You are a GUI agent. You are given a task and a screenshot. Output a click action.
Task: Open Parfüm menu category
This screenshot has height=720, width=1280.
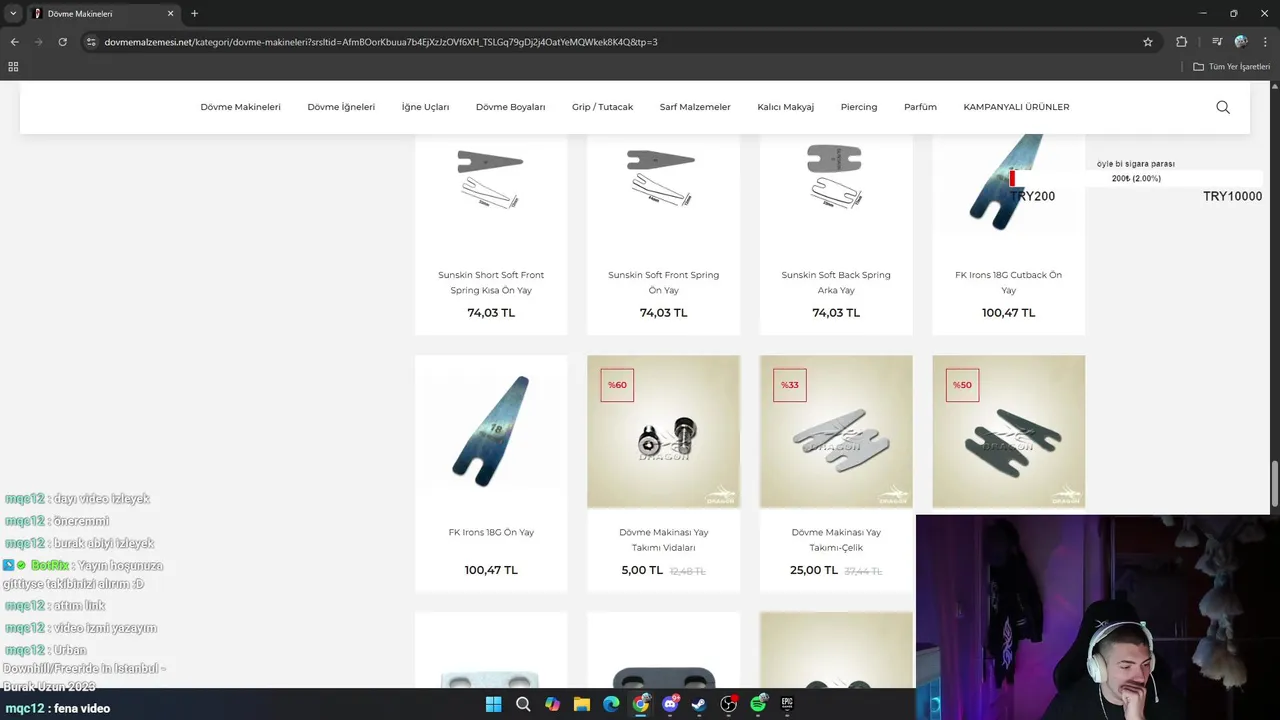click(x=920, y=107)
